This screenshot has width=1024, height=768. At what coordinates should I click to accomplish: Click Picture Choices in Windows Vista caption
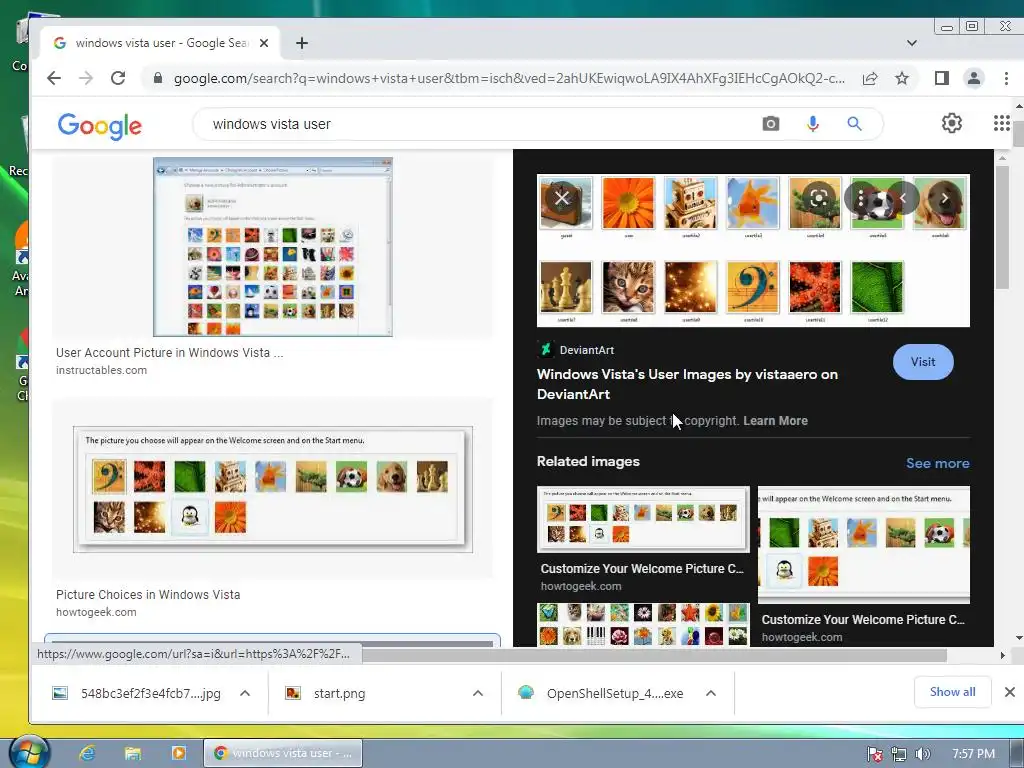coord(148,594)
